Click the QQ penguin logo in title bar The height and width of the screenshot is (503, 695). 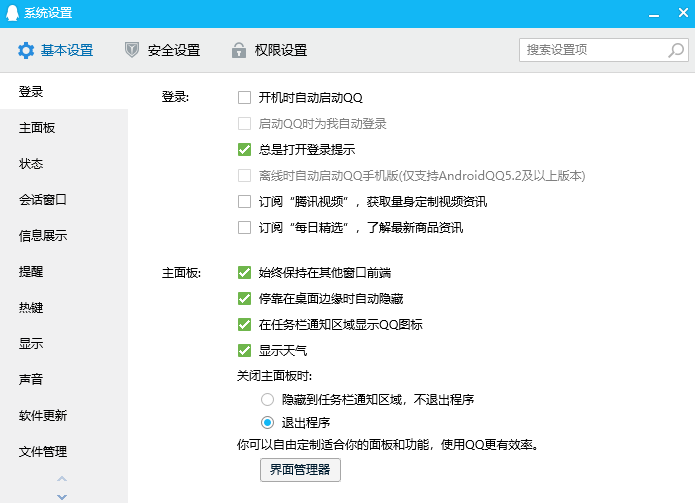point(12,13)
